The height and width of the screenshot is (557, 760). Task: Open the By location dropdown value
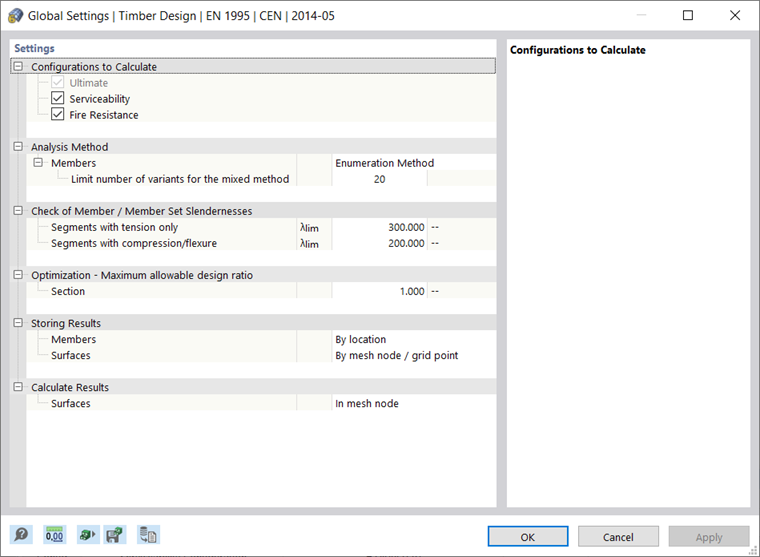coord(414,339)
